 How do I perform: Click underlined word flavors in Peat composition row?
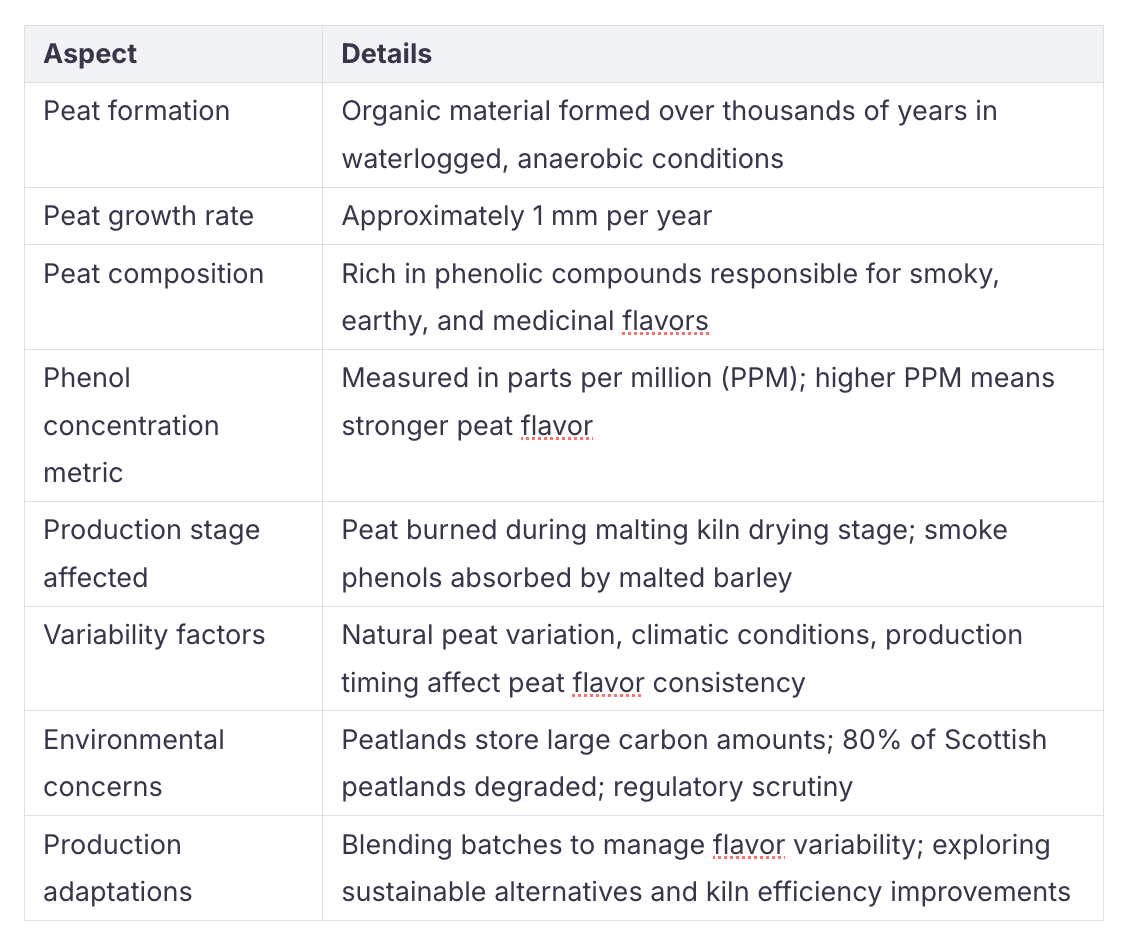pyautogui.click(x=665, y=321)
